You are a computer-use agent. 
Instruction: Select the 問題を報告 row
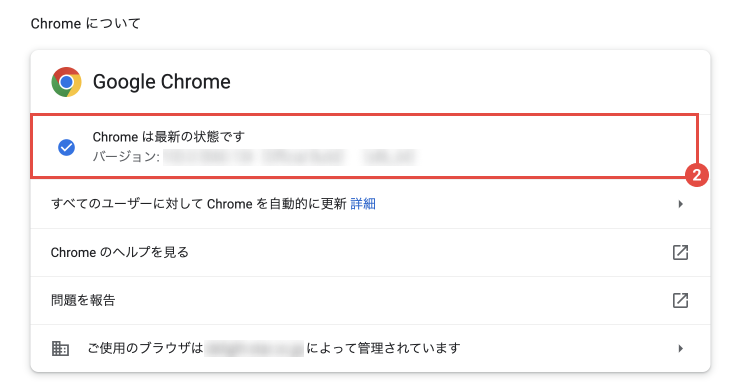point(370,300)
